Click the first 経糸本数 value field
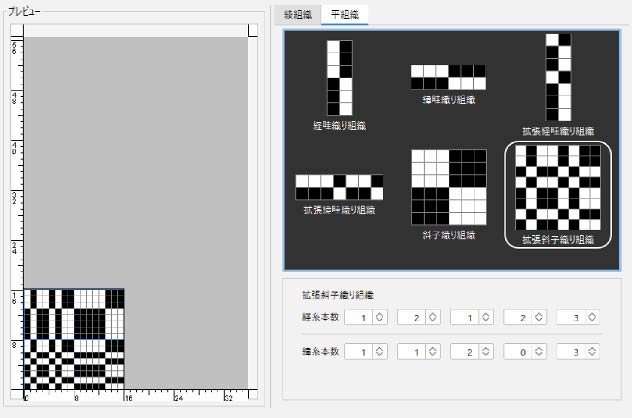Viewport: 632px width, 418px height. 359,317
